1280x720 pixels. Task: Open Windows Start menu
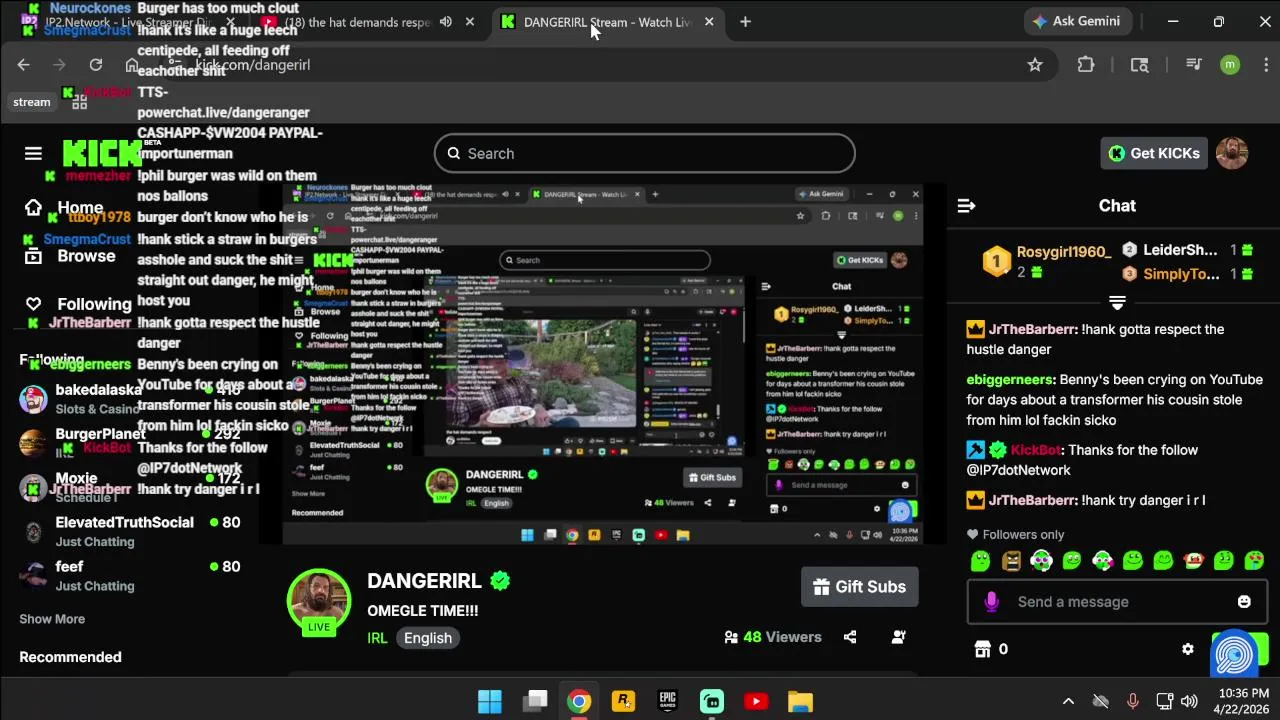(x=490, y=702)
